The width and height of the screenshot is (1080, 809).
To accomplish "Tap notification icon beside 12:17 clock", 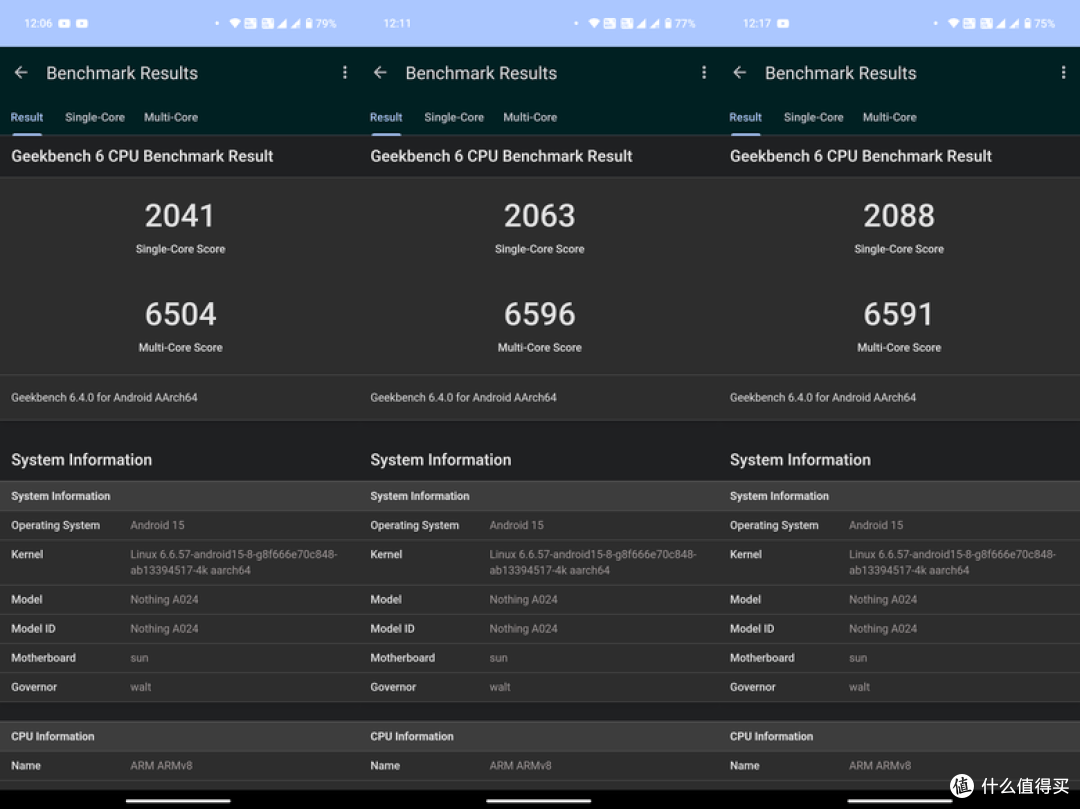I will point(783,23).
